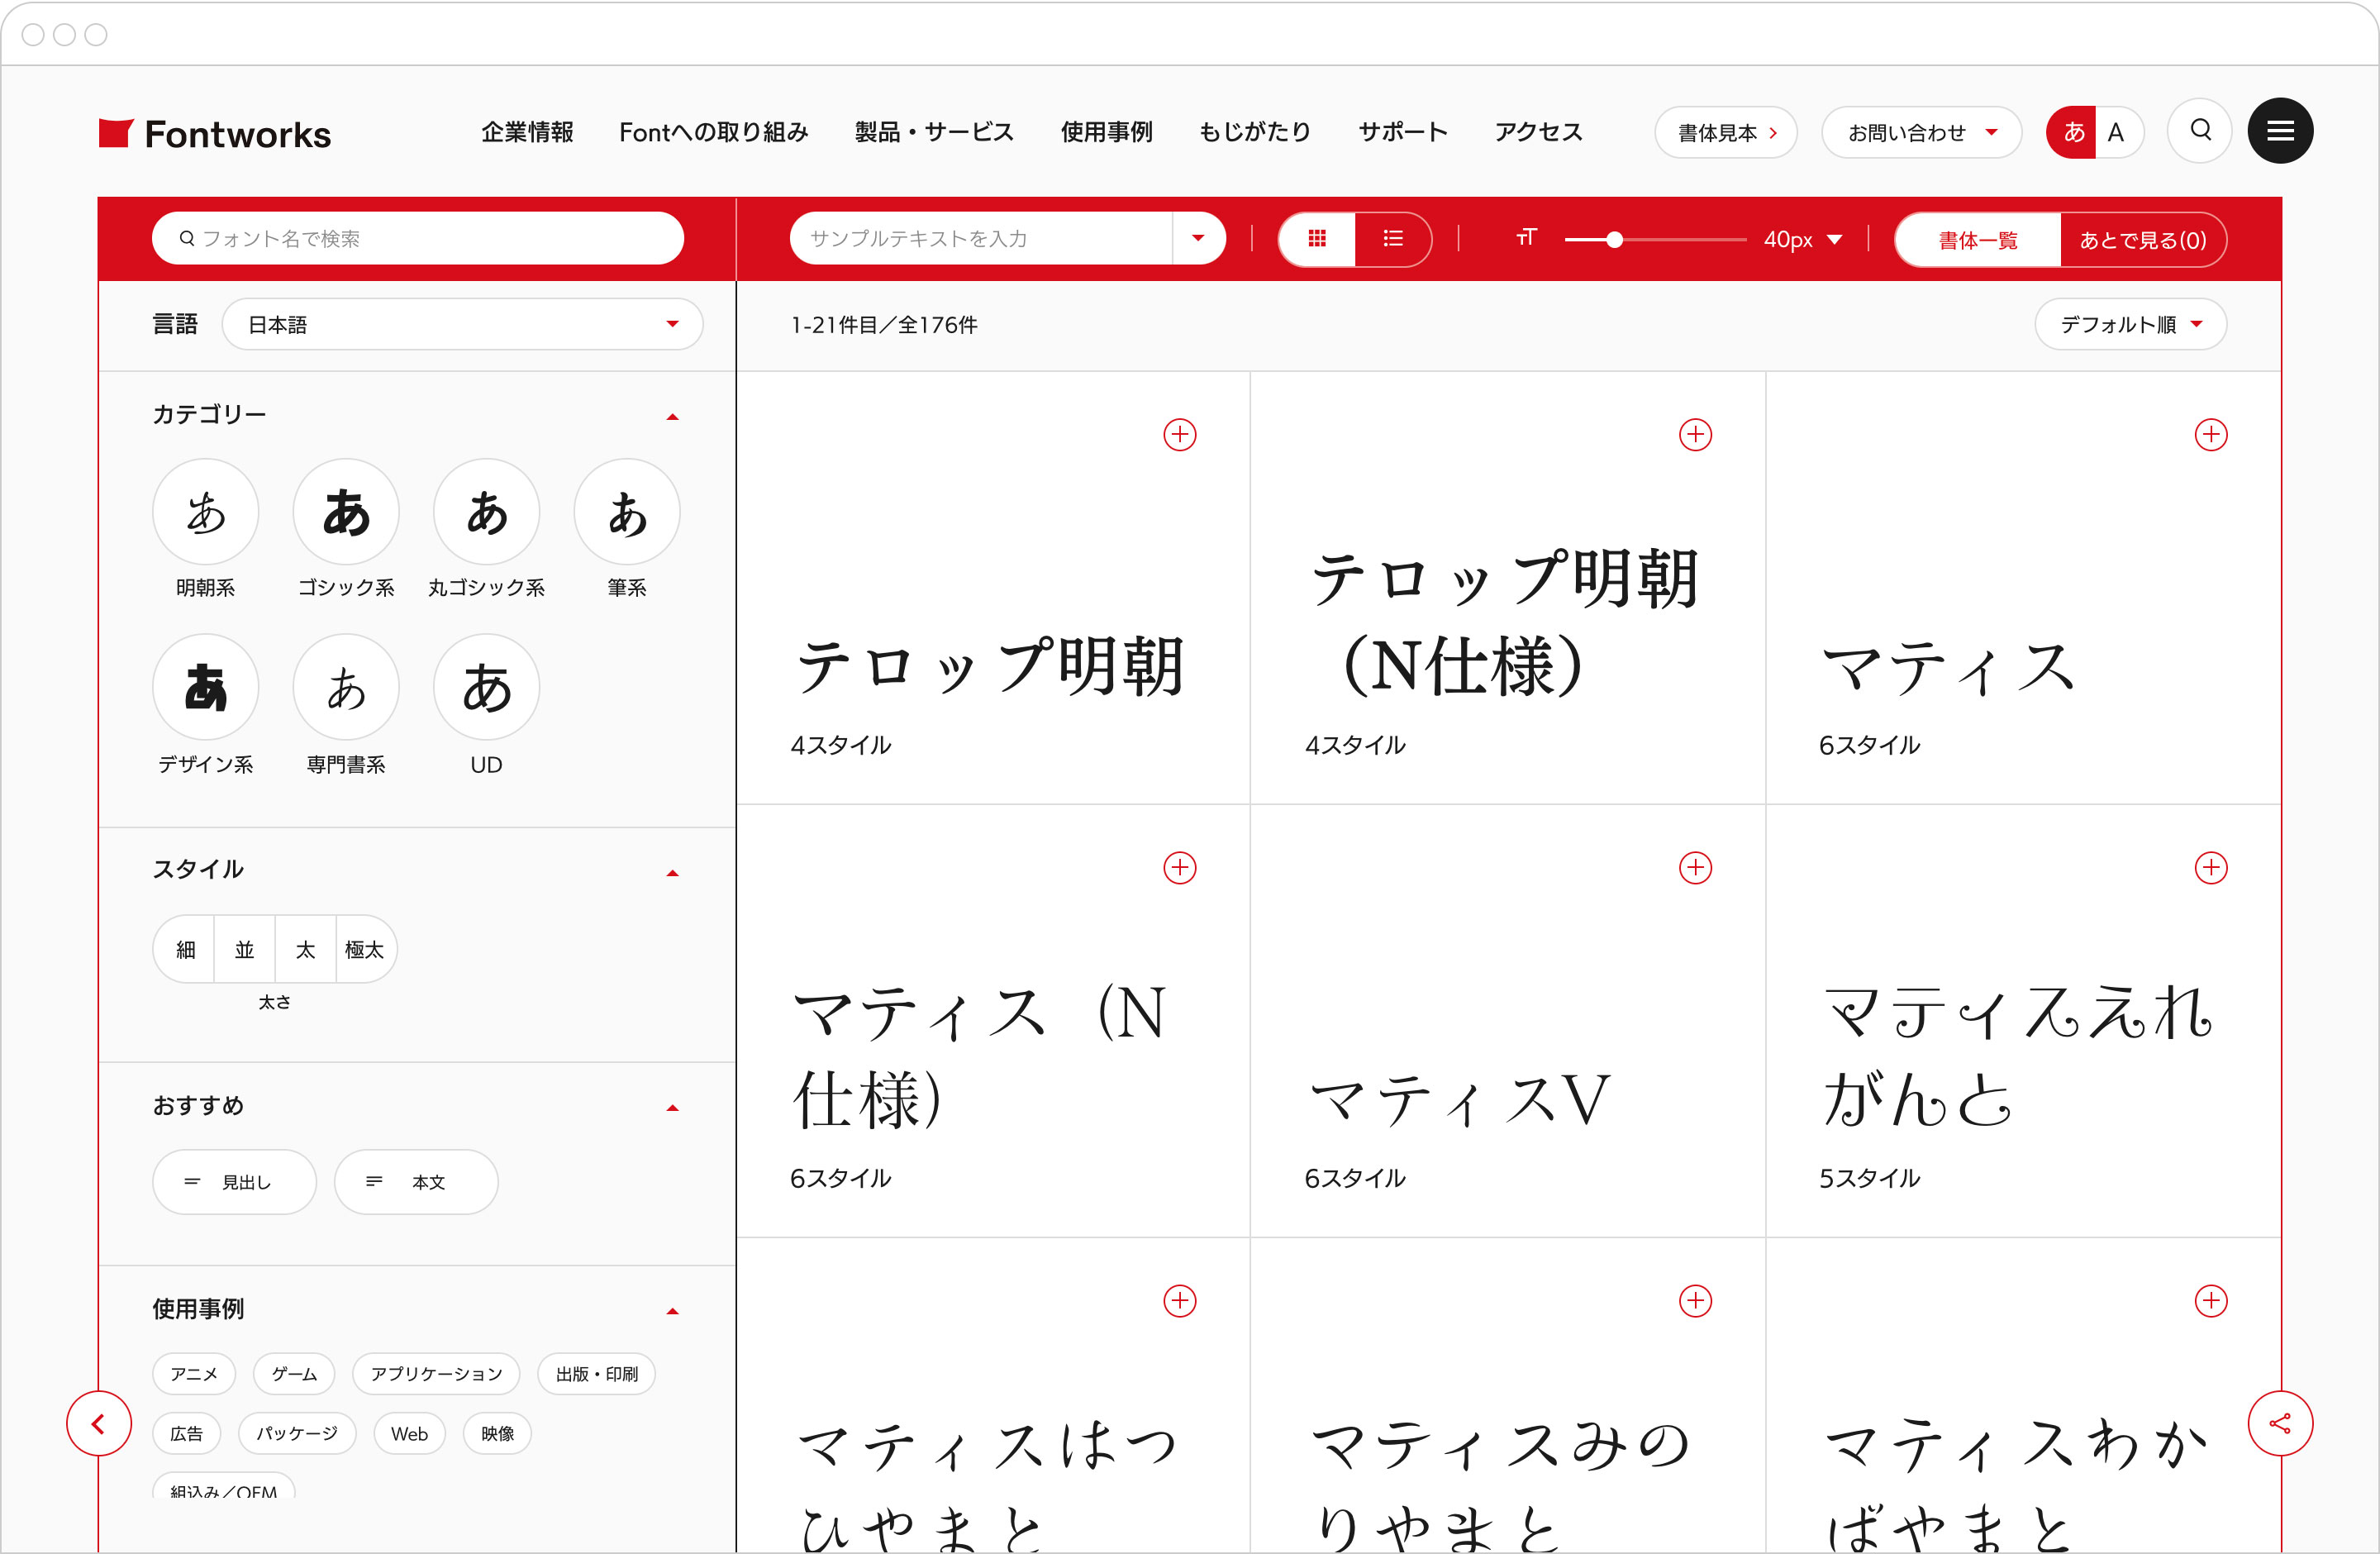Add テロップ明朝 to favorites with plus icon
This screenshot has height=1554, width=2380.
(1180, 434)
